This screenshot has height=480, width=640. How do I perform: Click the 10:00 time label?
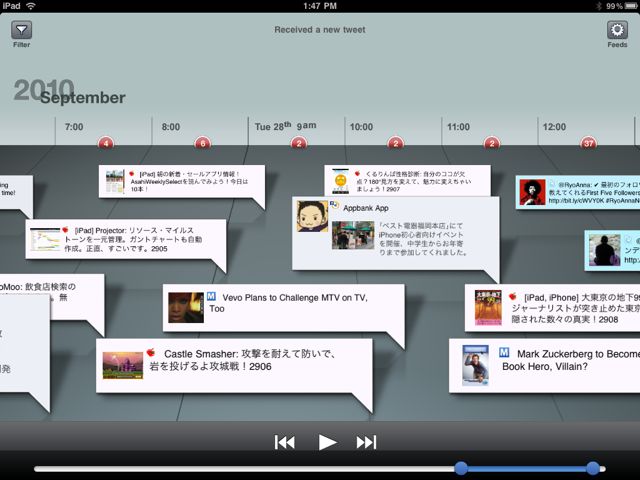361,127
